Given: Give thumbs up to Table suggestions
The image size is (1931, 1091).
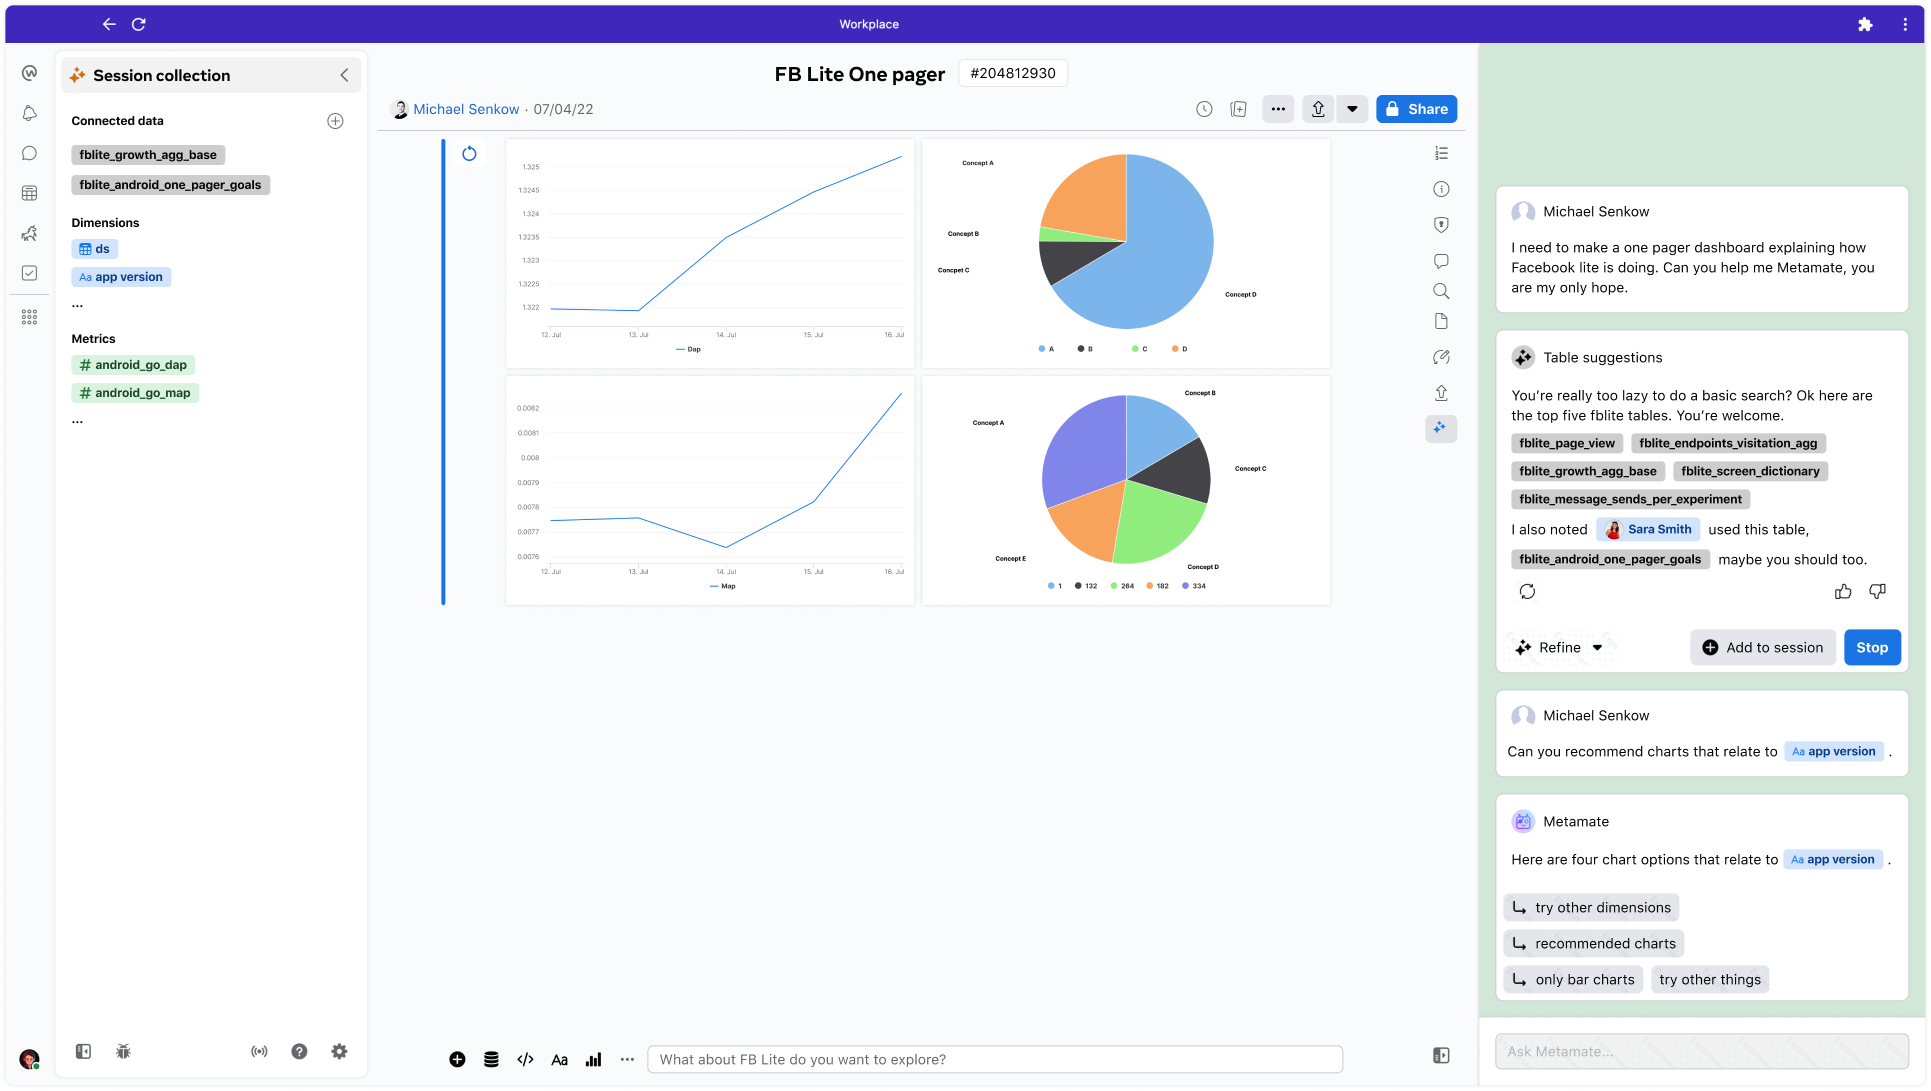Looking at the screenshot, I should coord(1842,591).
